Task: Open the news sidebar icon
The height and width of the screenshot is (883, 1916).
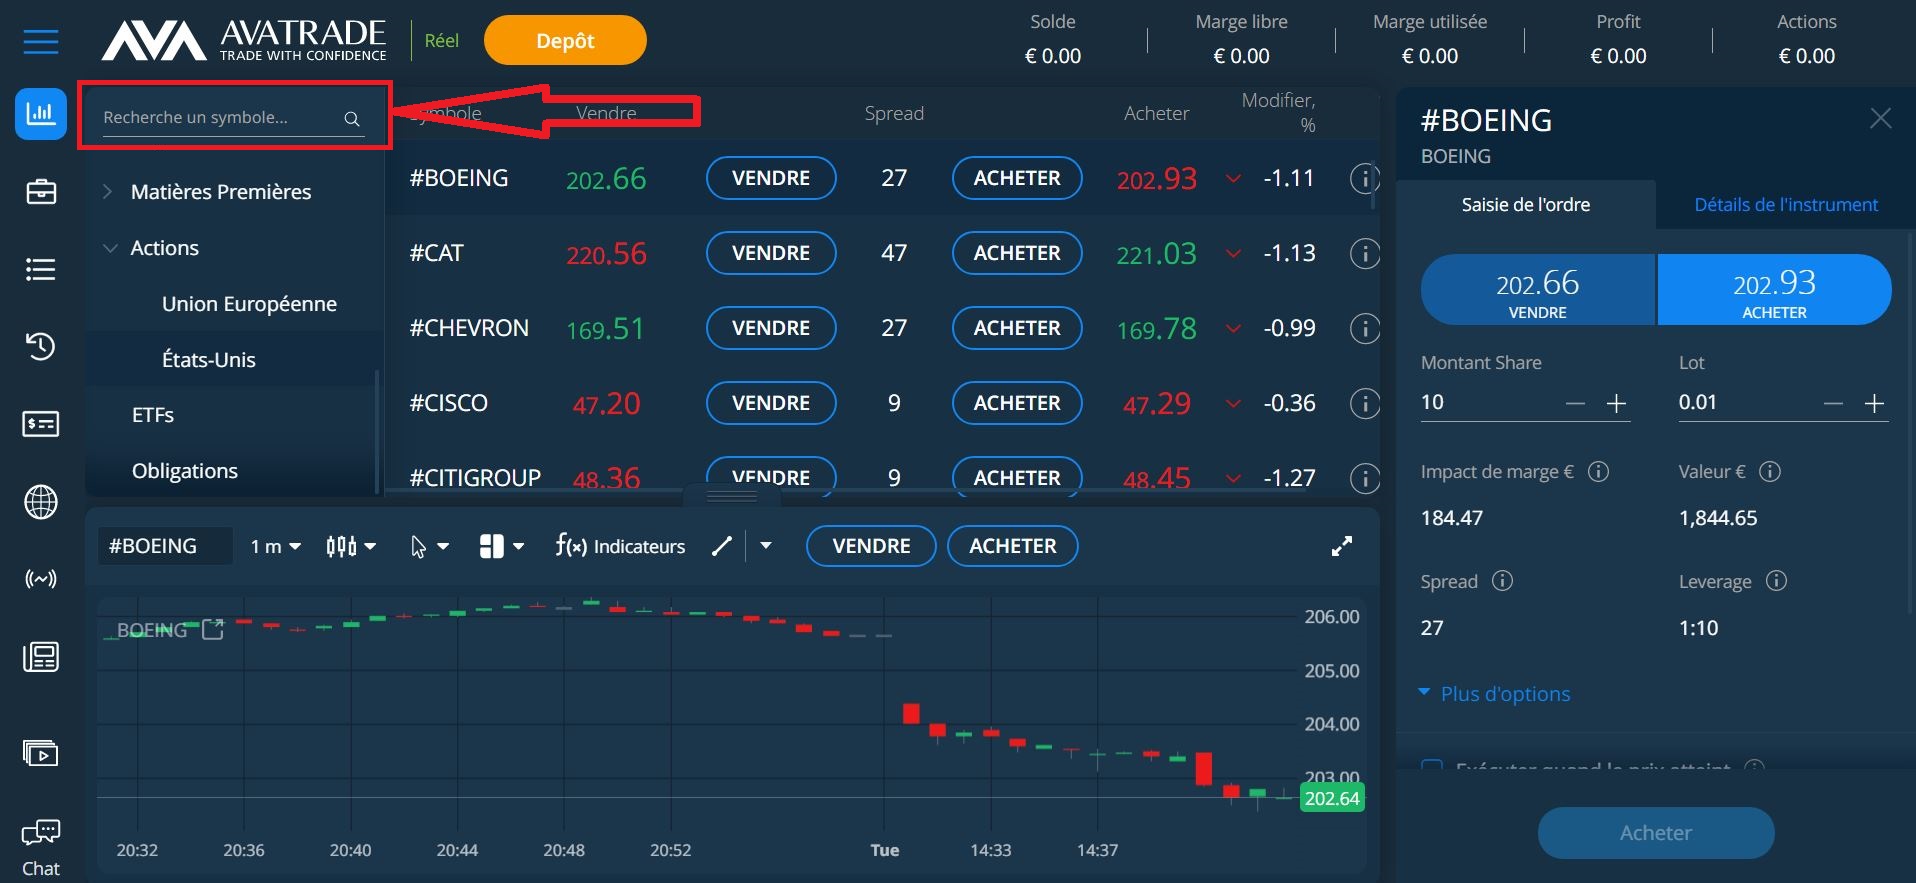Action: [41, 657]
